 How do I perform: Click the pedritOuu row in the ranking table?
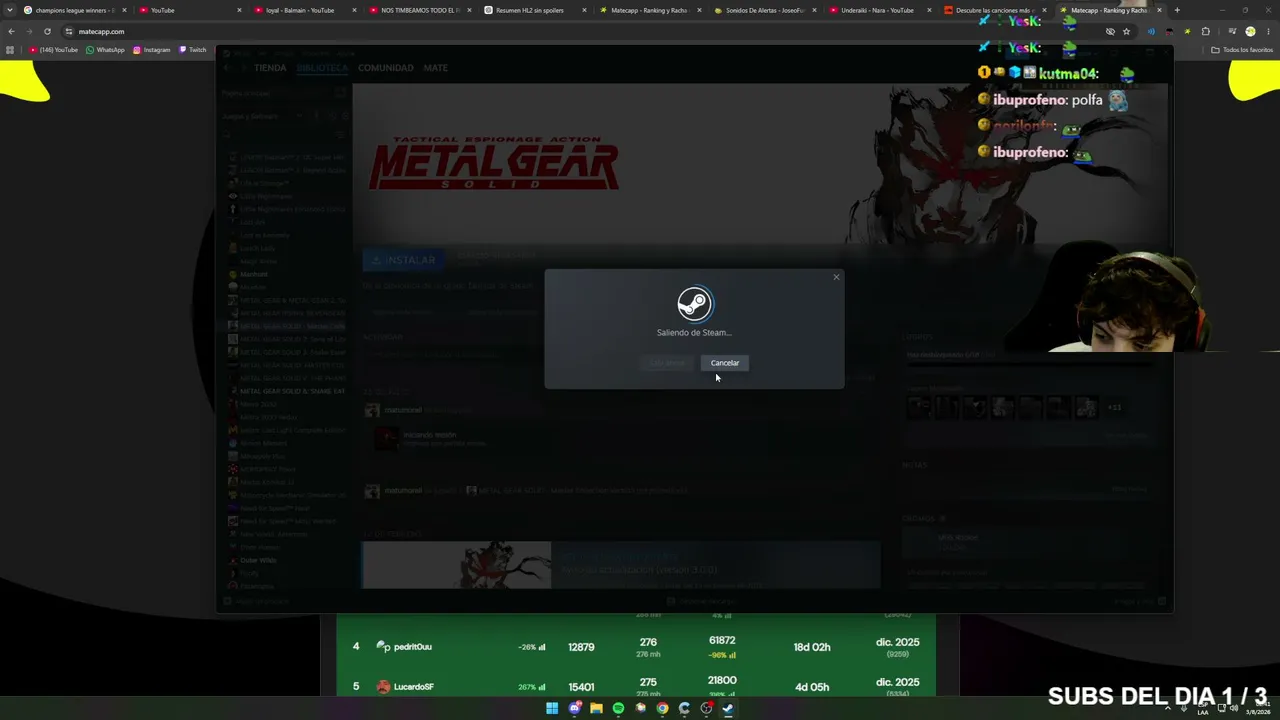click(x=636, y=647)
